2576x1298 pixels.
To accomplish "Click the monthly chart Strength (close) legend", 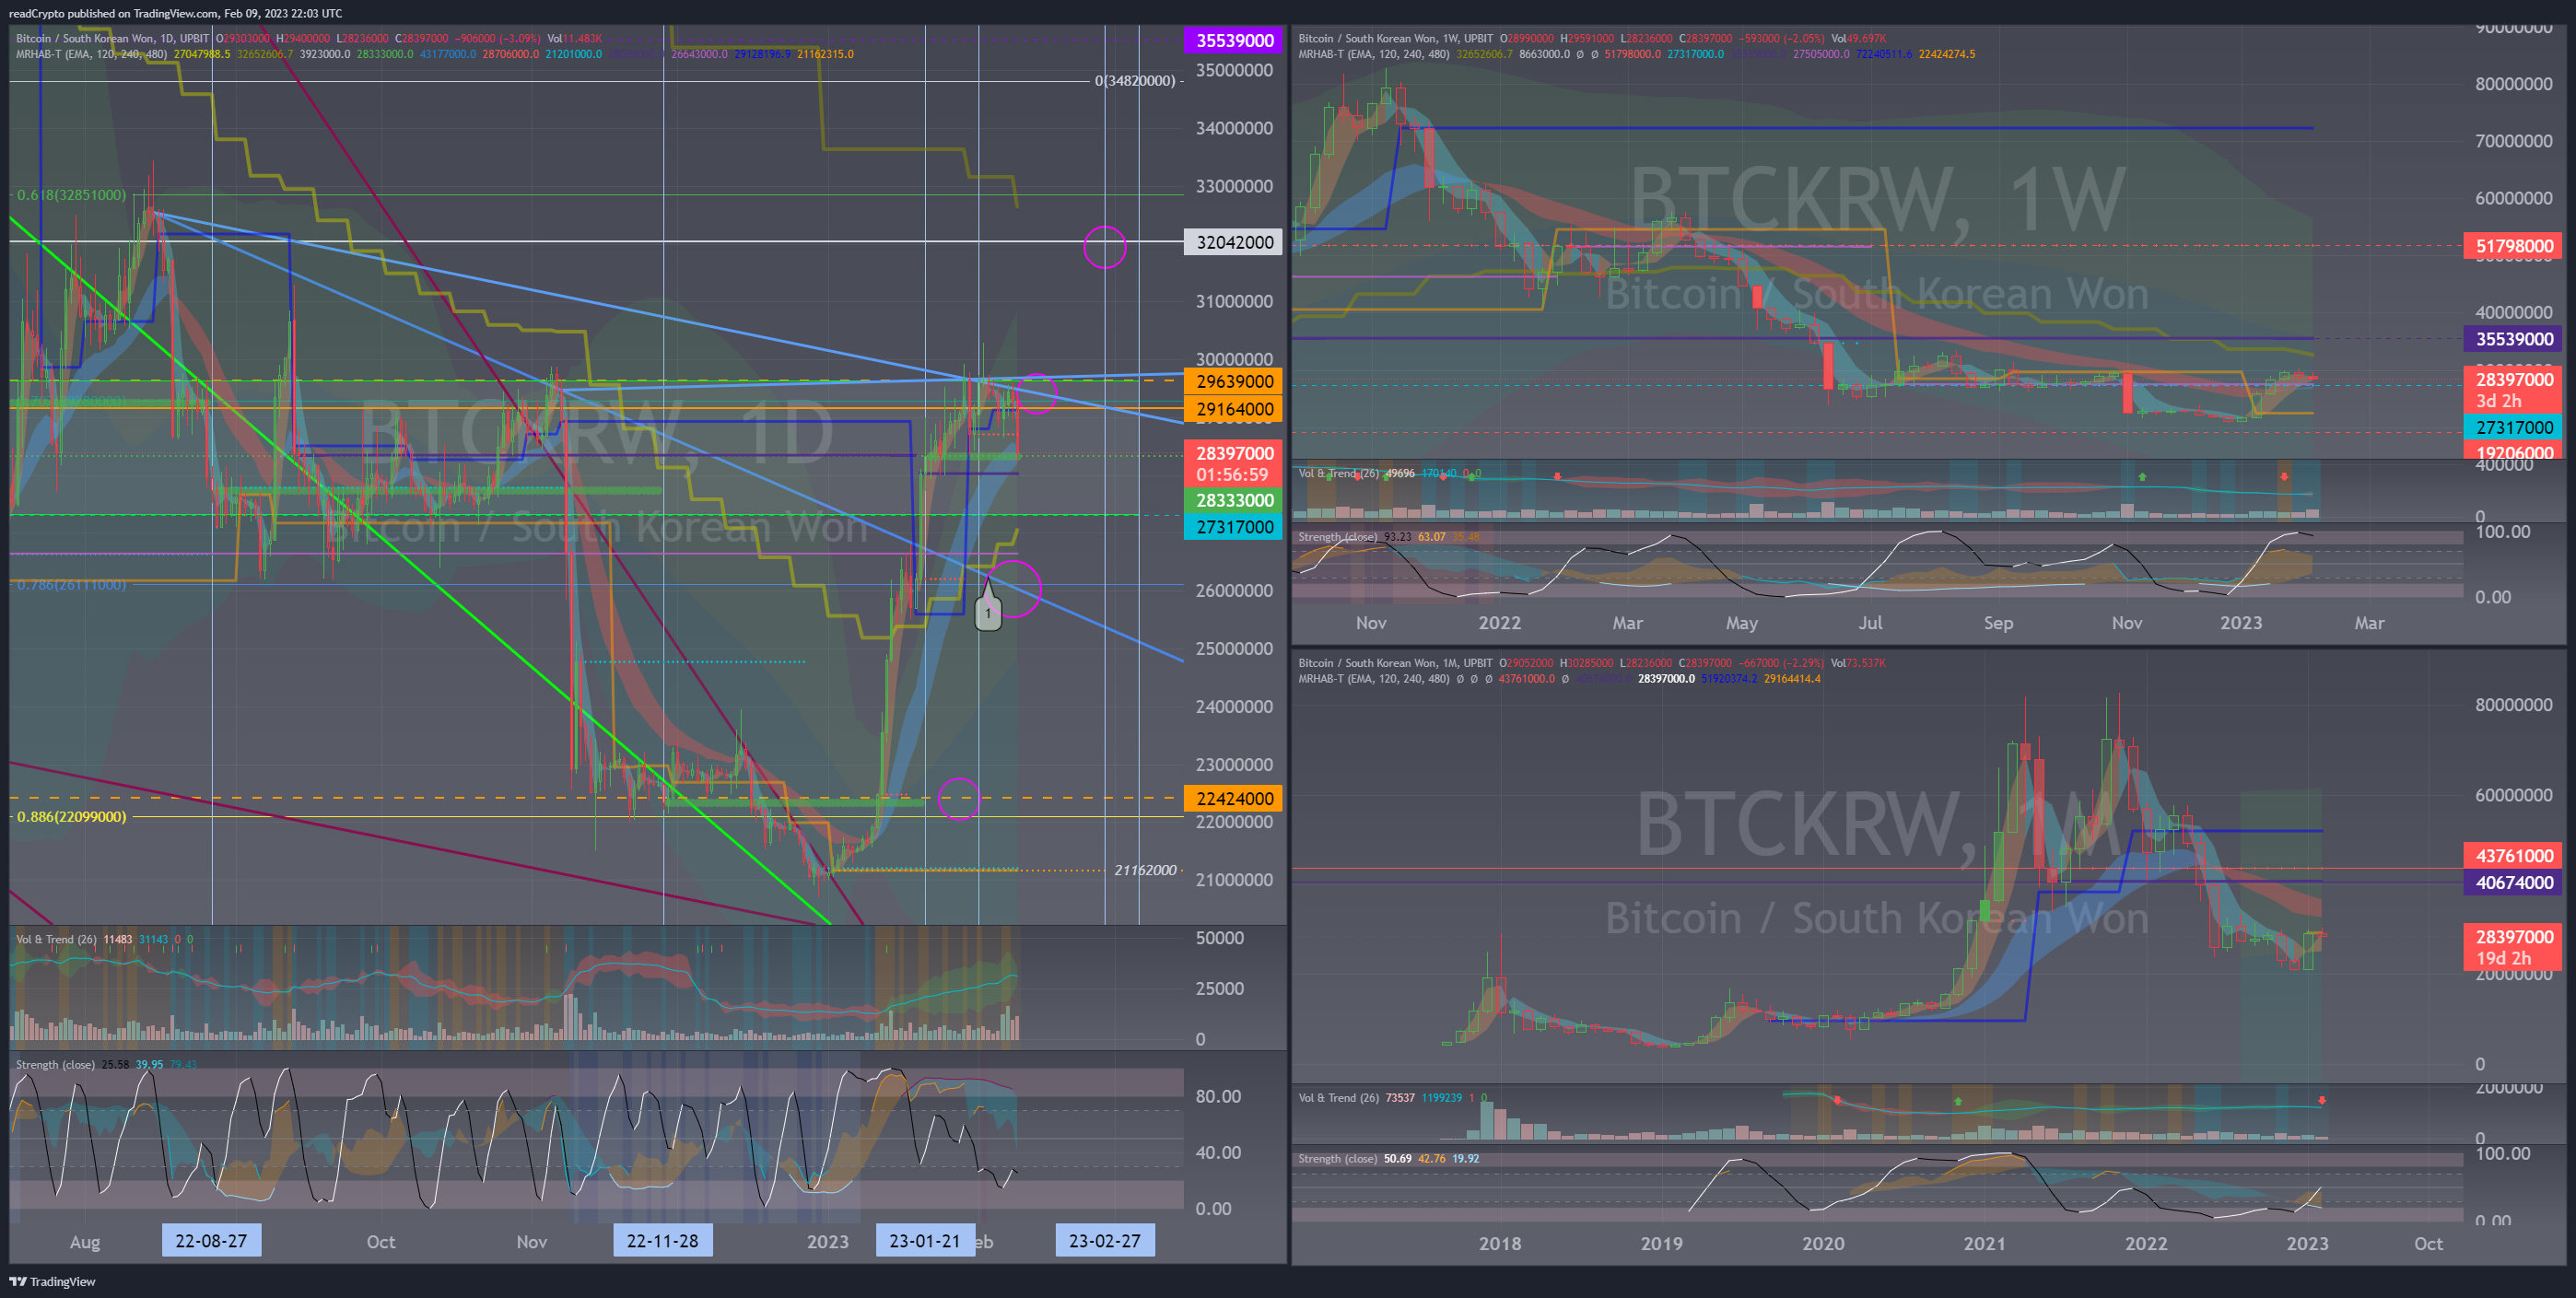I will click(x=1337, y=1159).
